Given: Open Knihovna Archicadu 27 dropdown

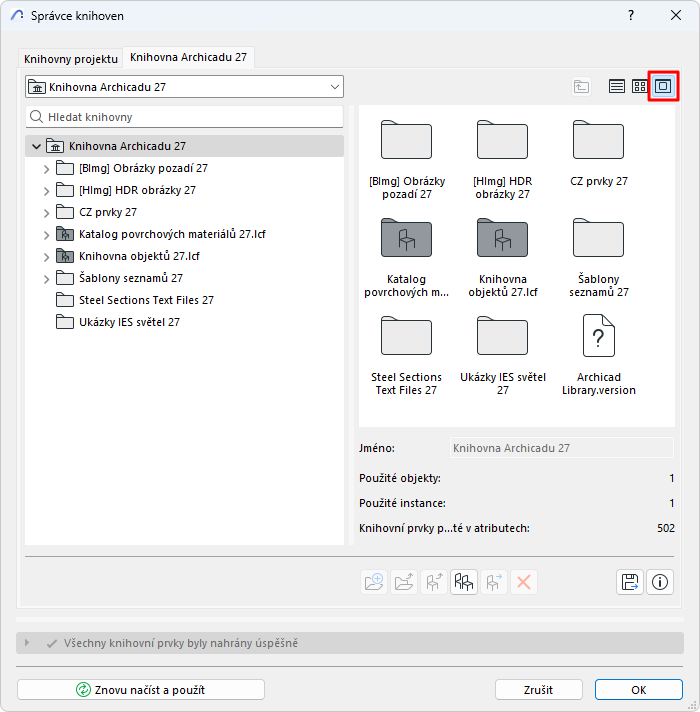Looking at the screenshot, I should coord(184,87).
